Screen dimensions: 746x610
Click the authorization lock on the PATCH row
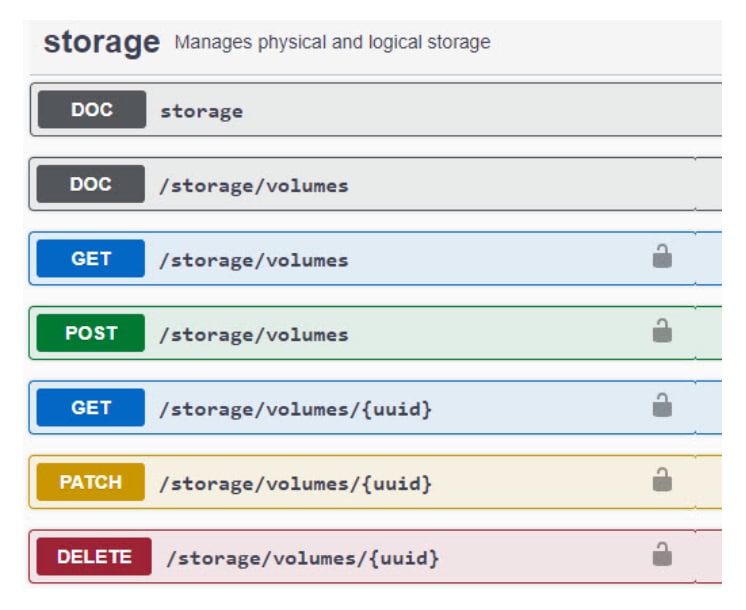pyautogui.click(x=662, y=481)
